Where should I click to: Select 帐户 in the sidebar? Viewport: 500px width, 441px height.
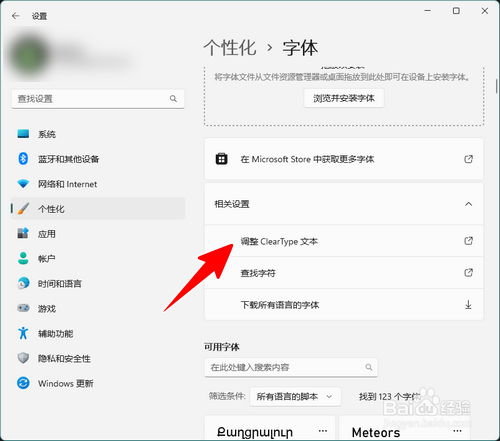[x=98, y=258]
